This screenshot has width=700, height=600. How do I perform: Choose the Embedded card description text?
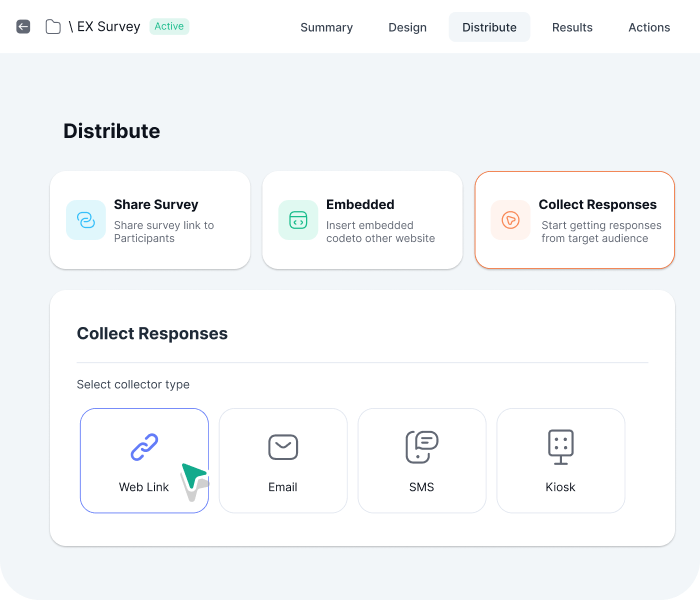coord(380,232)
